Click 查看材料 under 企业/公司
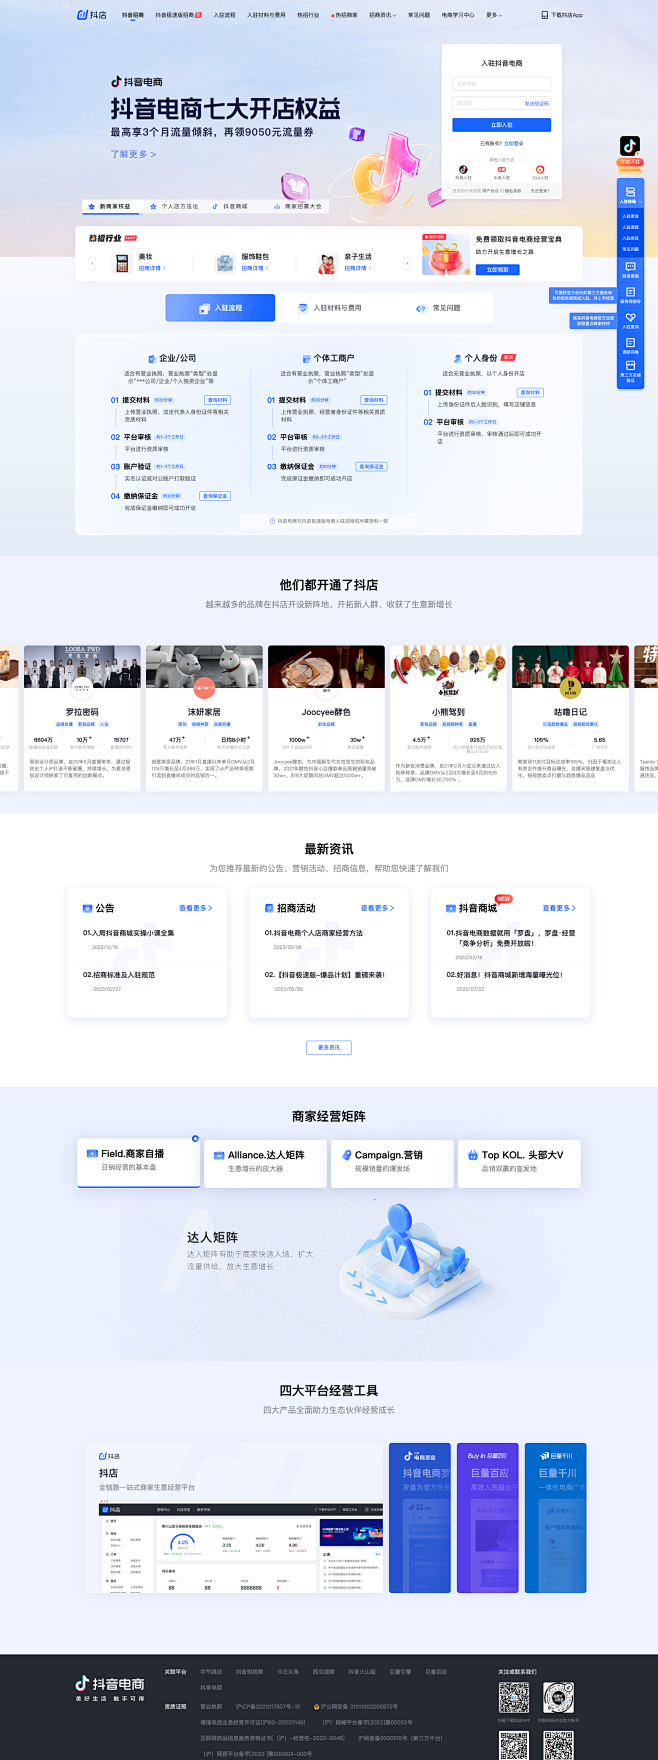 (x=217, y=400)
